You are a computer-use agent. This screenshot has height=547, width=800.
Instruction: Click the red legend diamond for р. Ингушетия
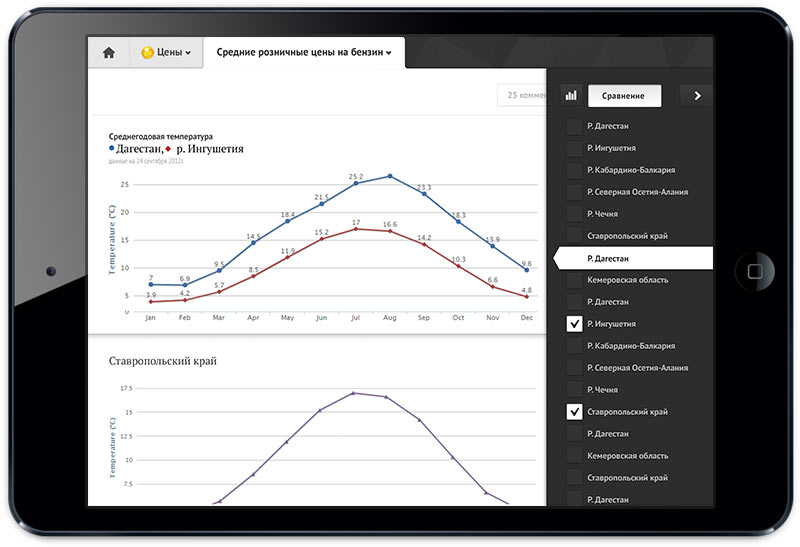[x=168, y=149]
